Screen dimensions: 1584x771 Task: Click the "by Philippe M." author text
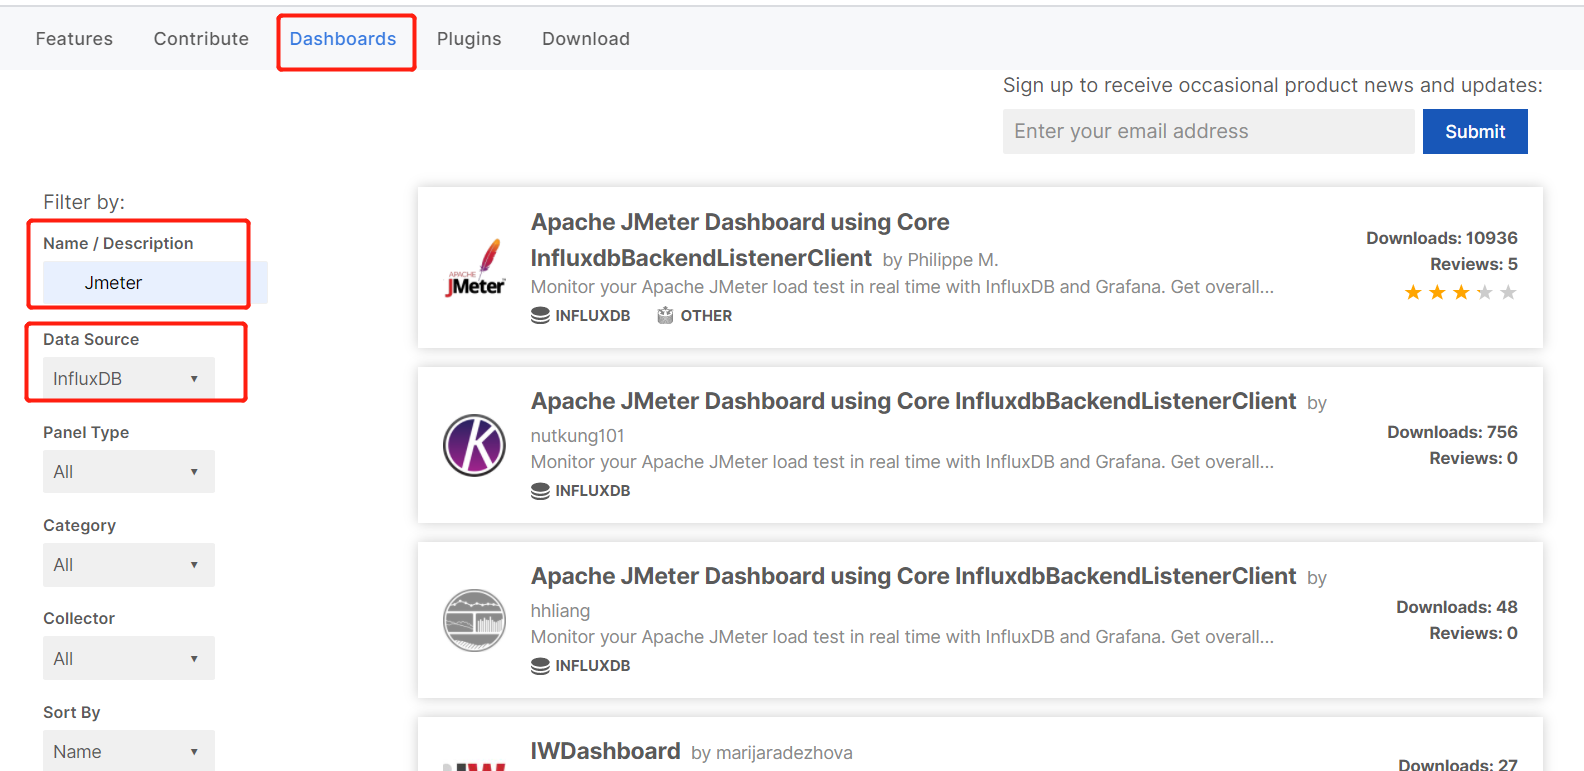[940, 260]
